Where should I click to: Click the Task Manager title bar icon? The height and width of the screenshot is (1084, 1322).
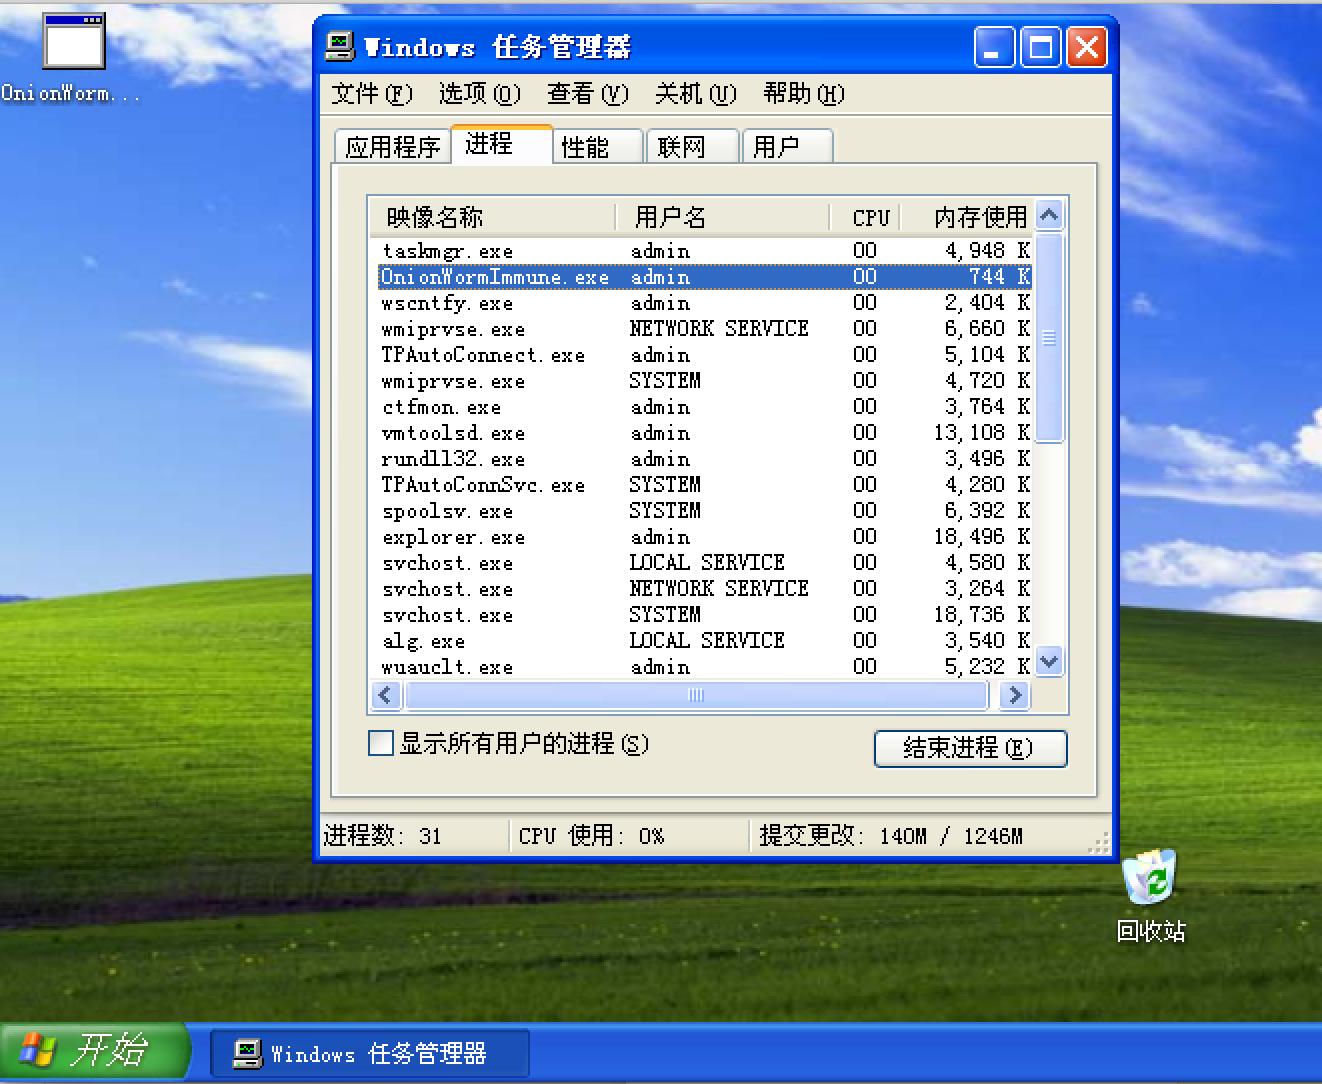click(x=340, y=46)
